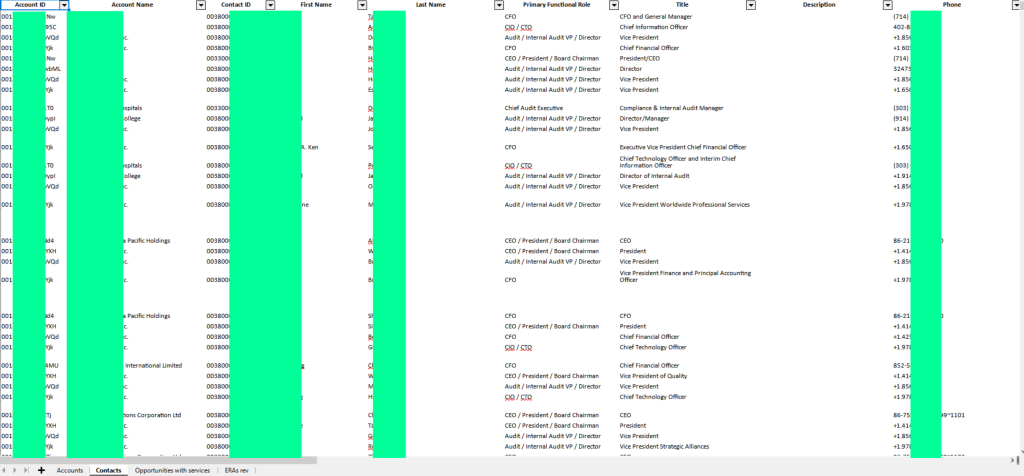Switch to the Accounts sheet tab

70,470
